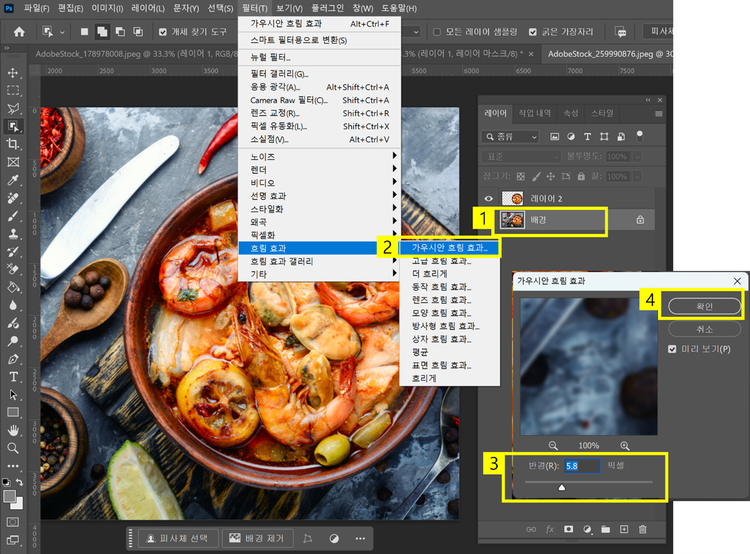750x554 pixels.
Task: Toggle the pixel layer filter icon
Action: (x=554, y=137)
